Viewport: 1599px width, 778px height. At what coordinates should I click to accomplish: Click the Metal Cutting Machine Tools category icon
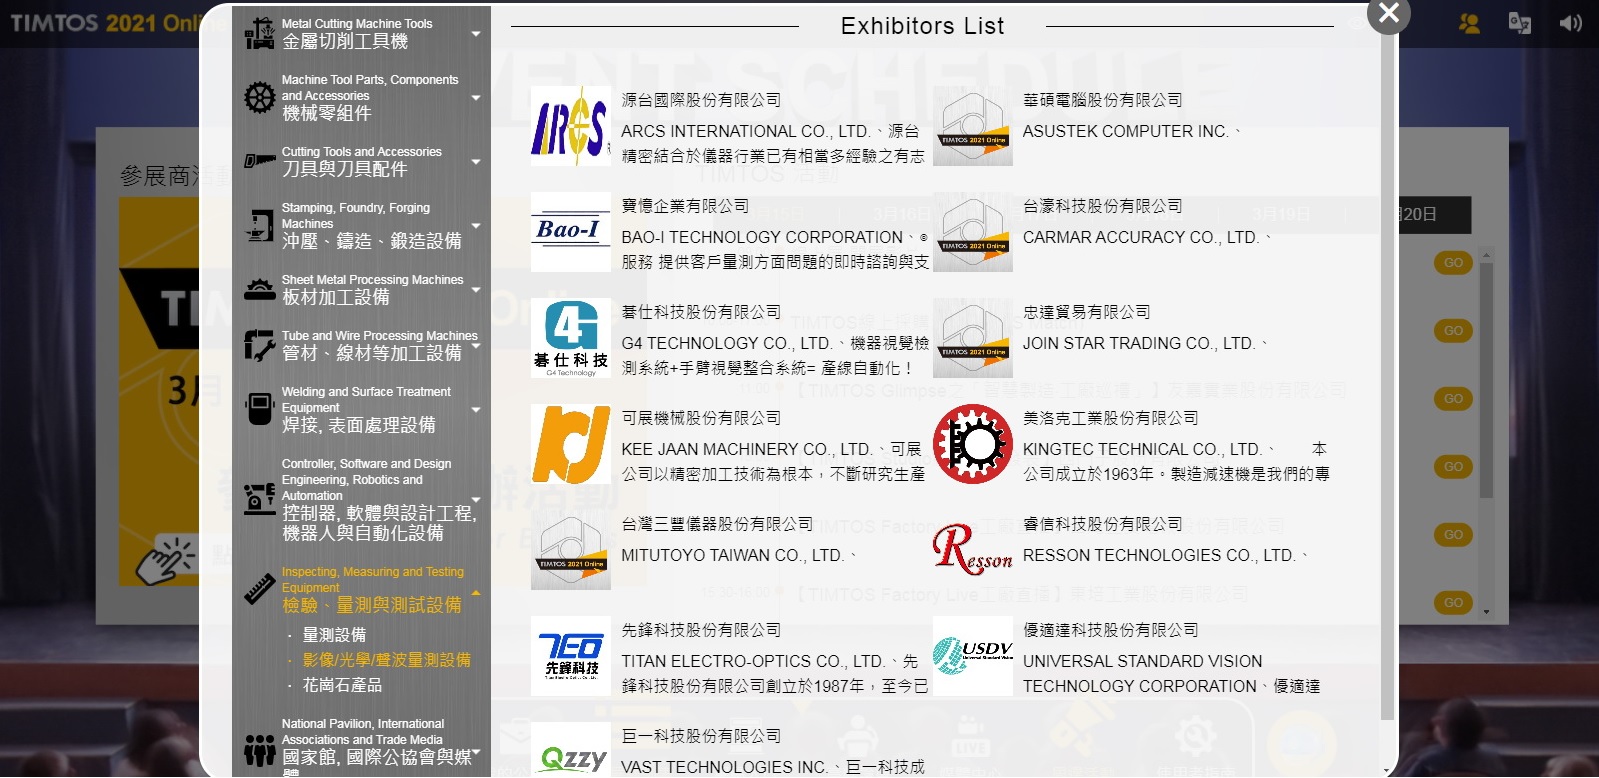pos(259,33)
